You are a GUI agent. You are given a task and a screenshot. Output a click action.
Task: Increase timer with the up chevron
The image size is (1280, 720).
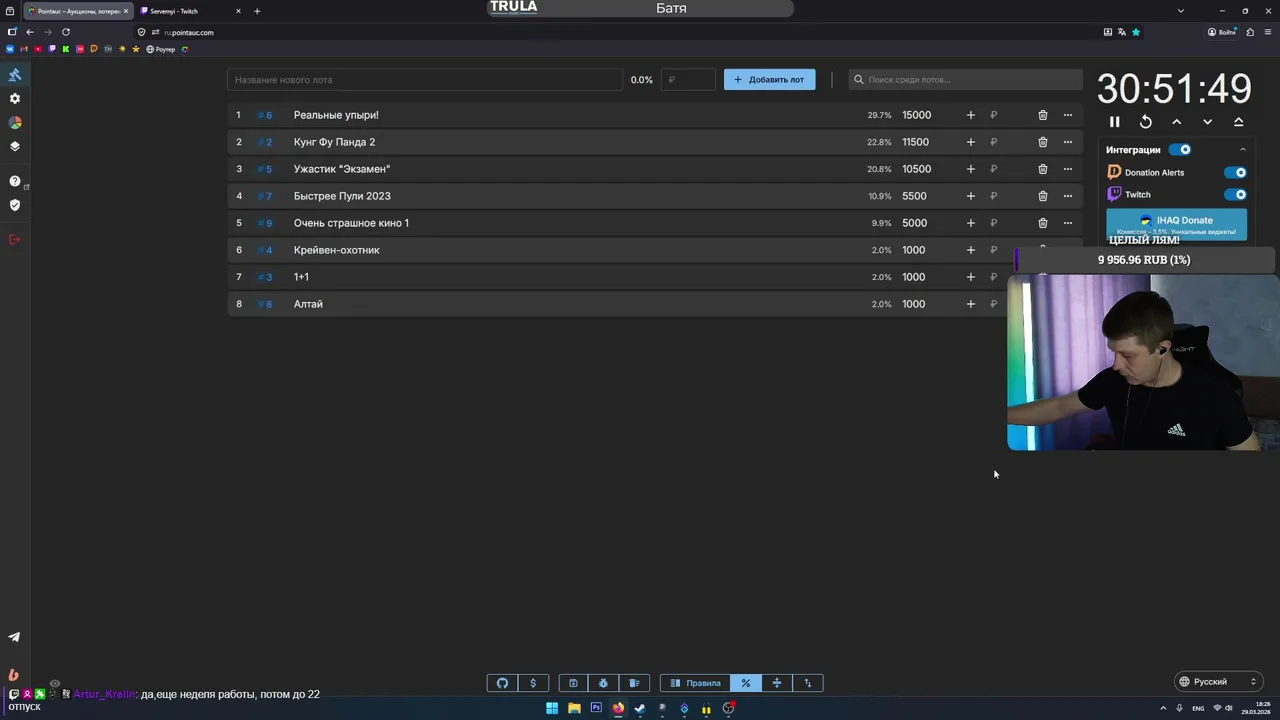click(x=1177, y=122)
